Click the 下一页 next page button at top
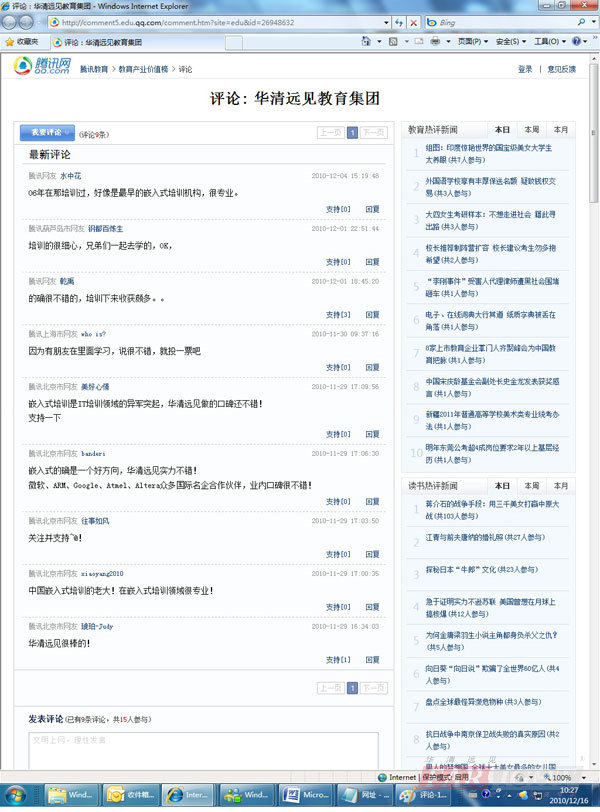Screen dimensions: 600x812 tap(373, 132)
